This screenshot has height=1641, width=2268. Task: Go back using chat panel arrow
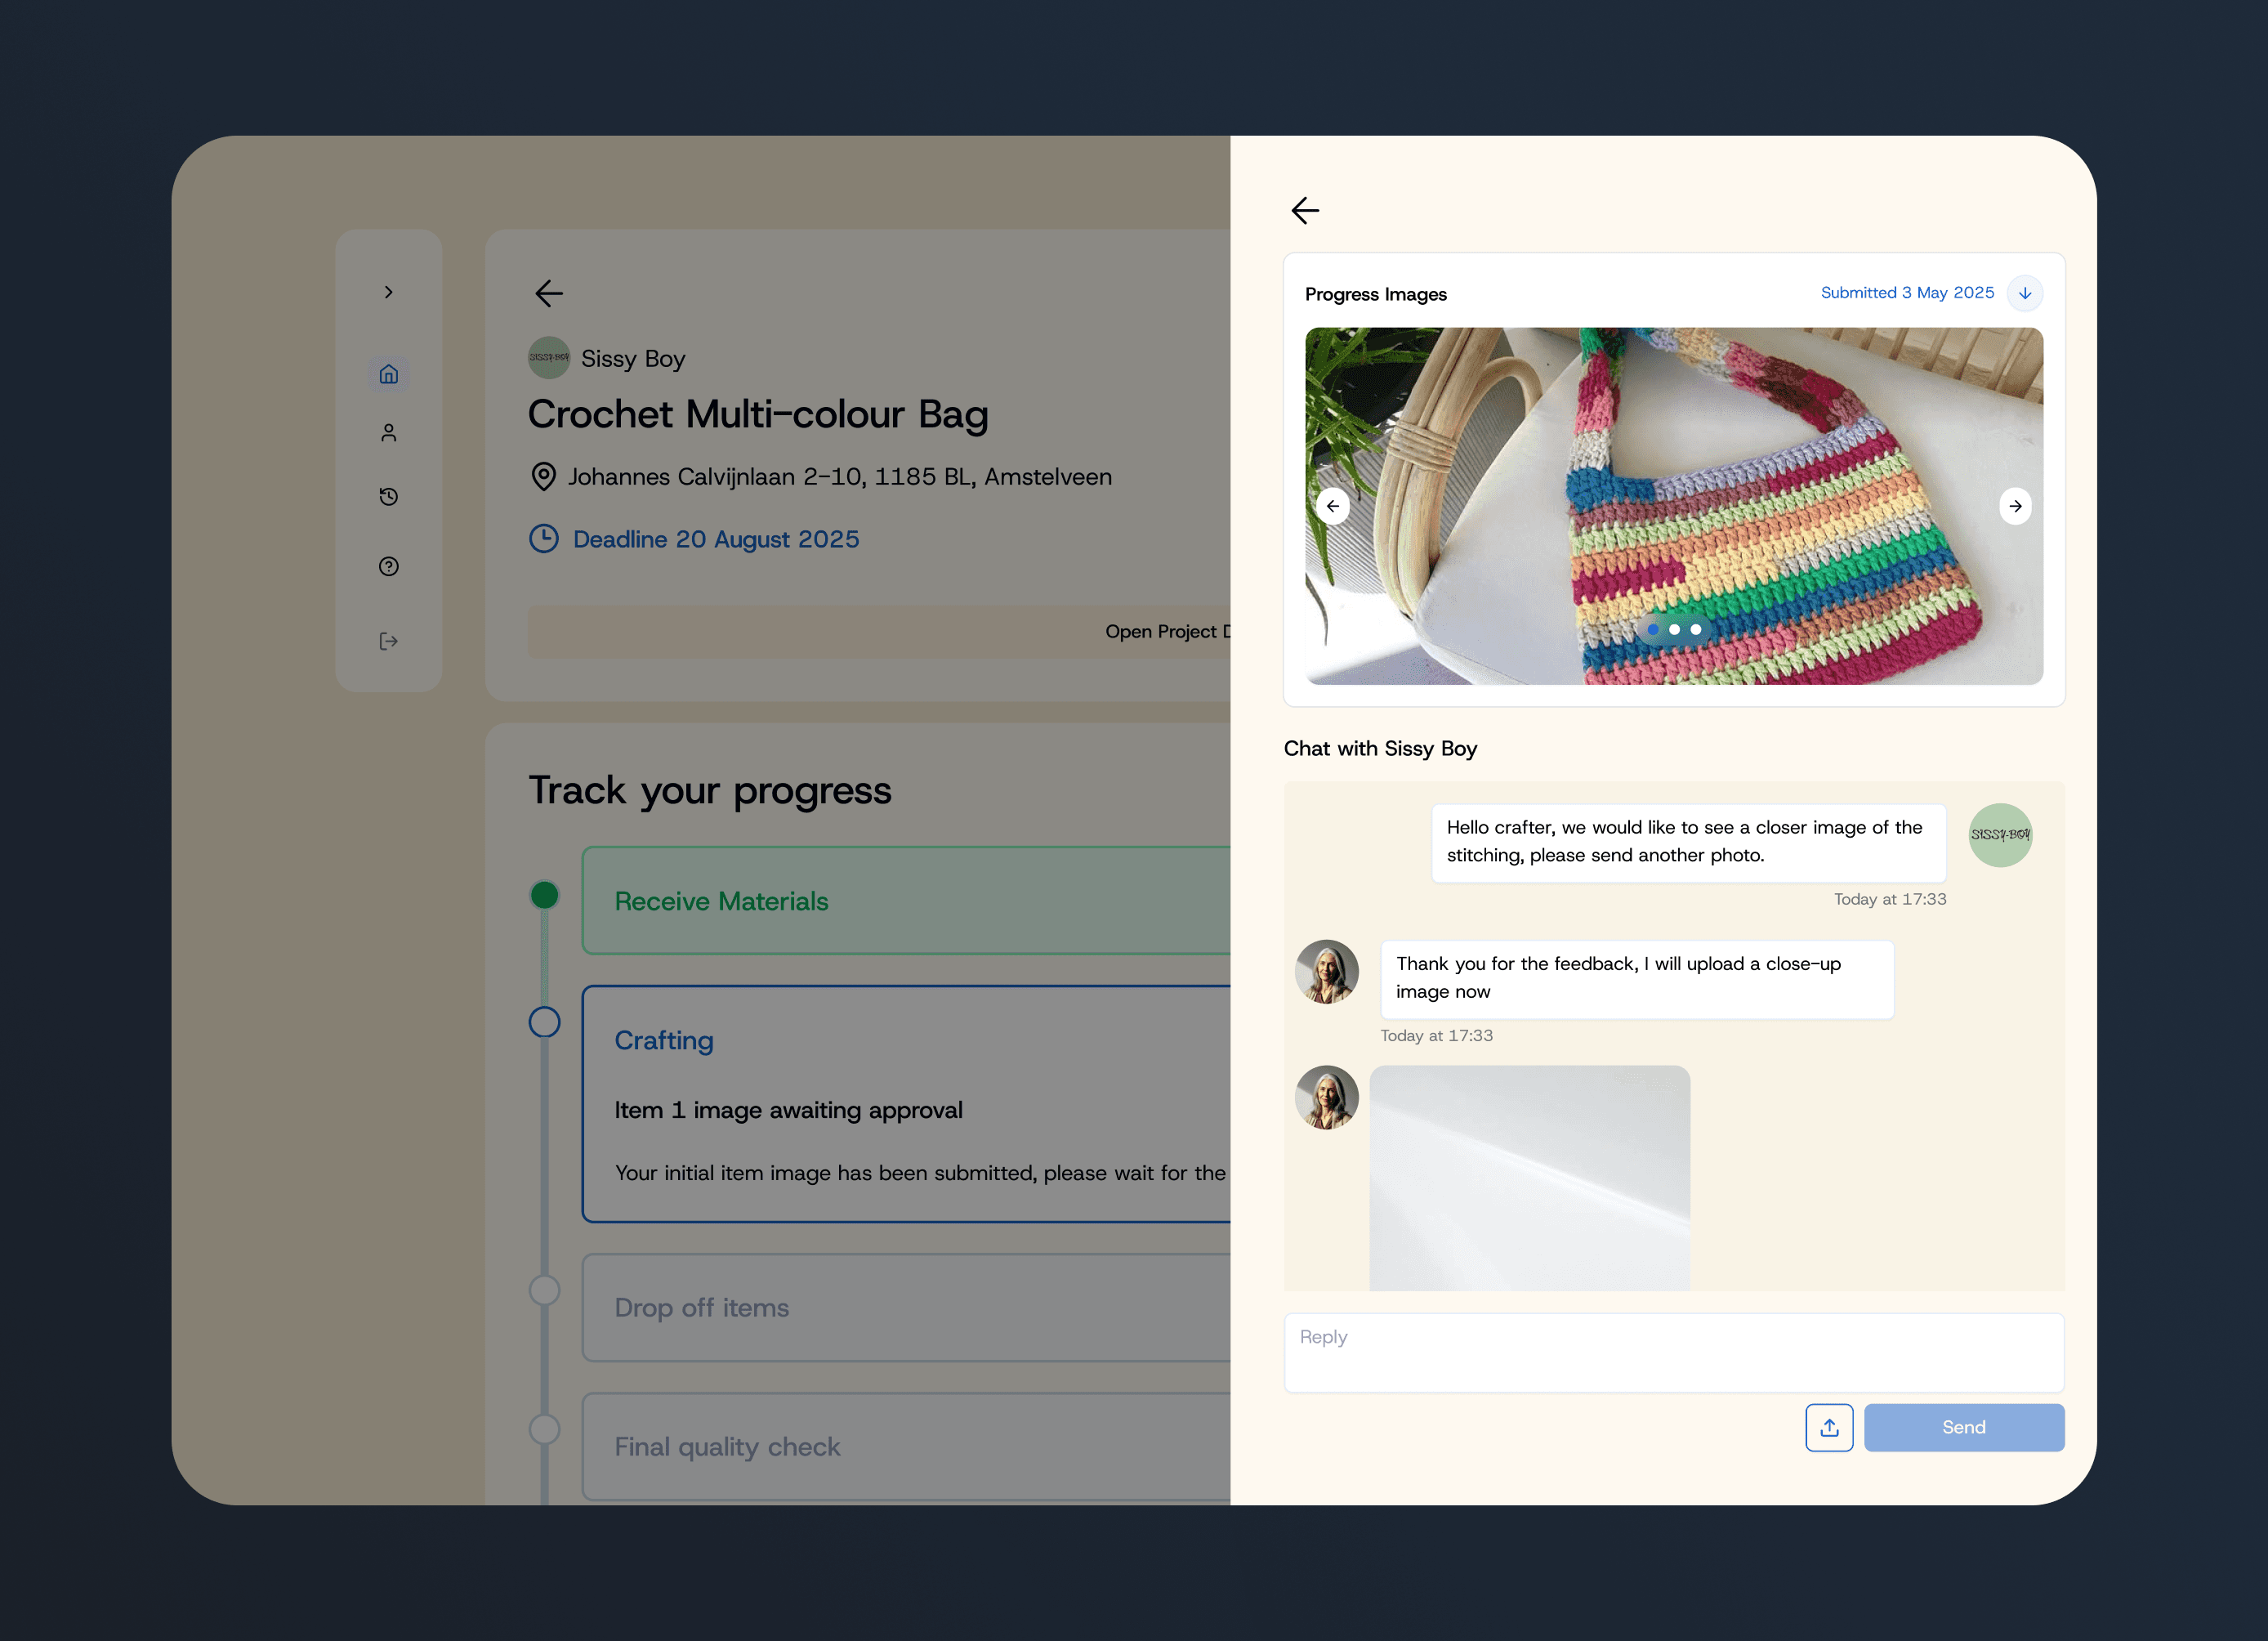click(x=1305, y=210)
